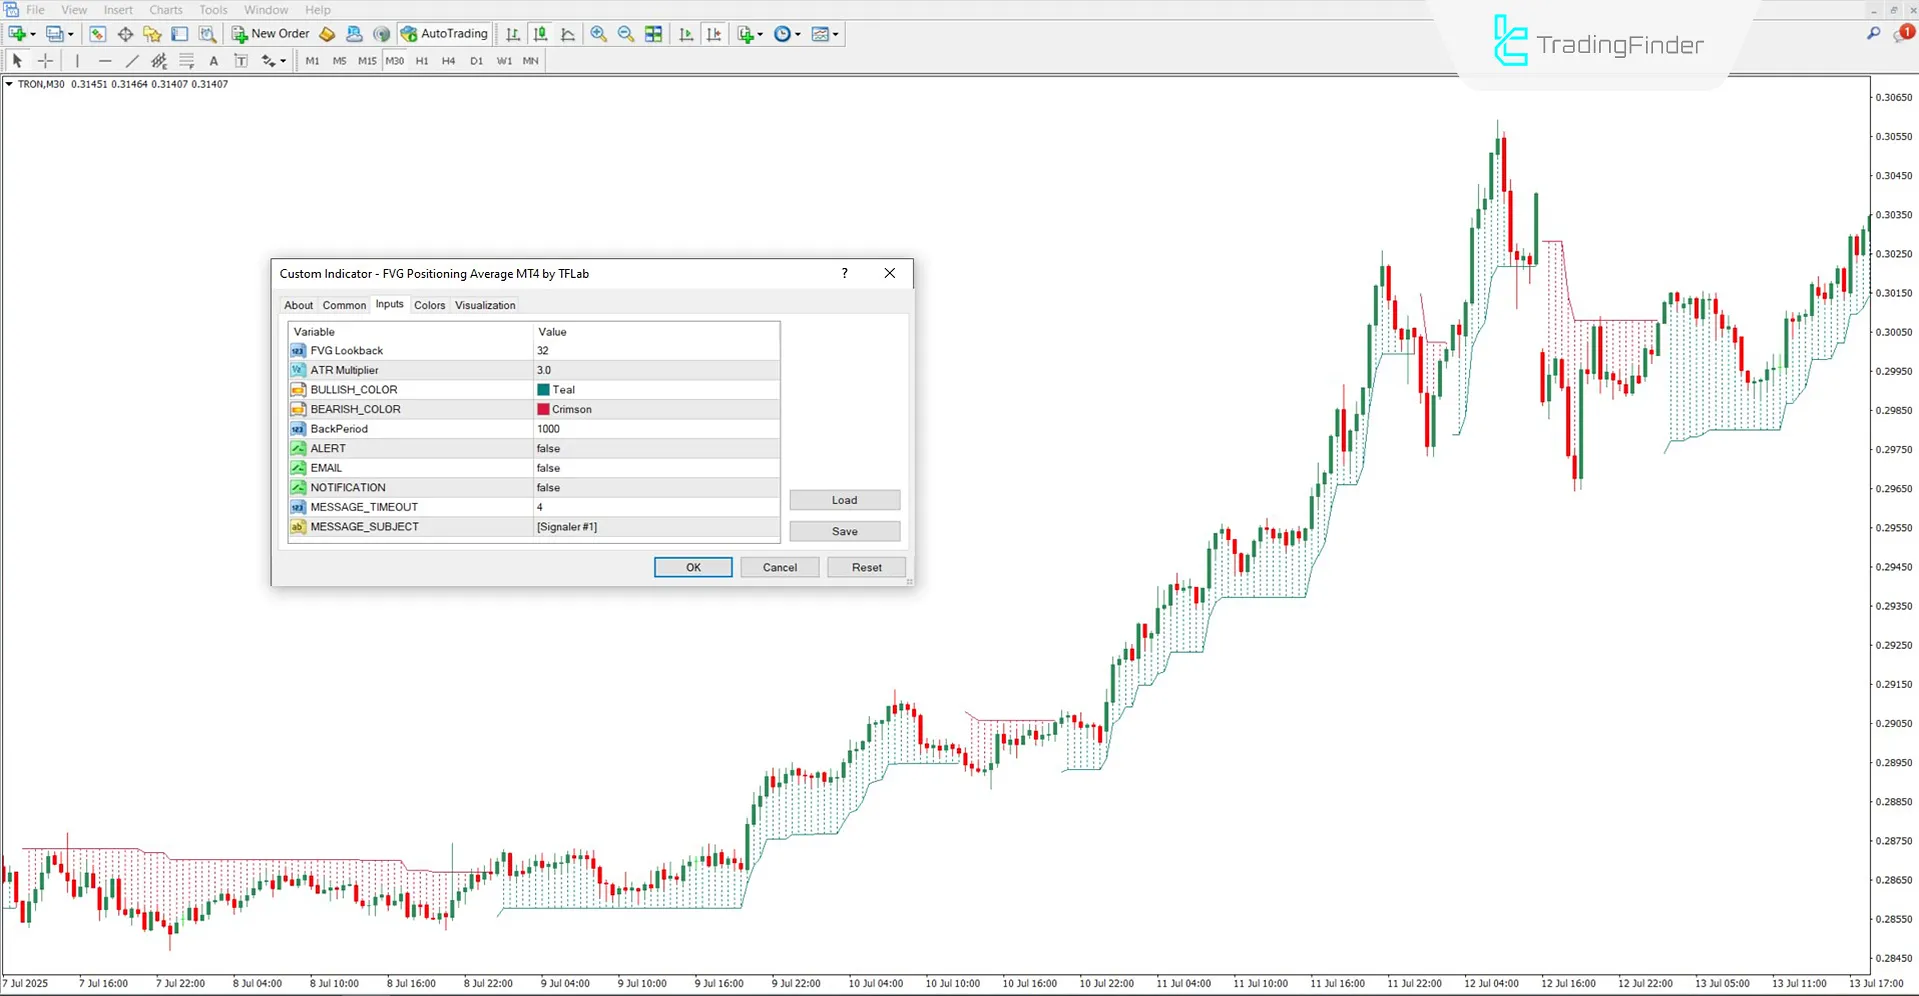Expand the Periods dropdown next to clock icon
The height and width of the screenshot is (996, 1919).
798,34
